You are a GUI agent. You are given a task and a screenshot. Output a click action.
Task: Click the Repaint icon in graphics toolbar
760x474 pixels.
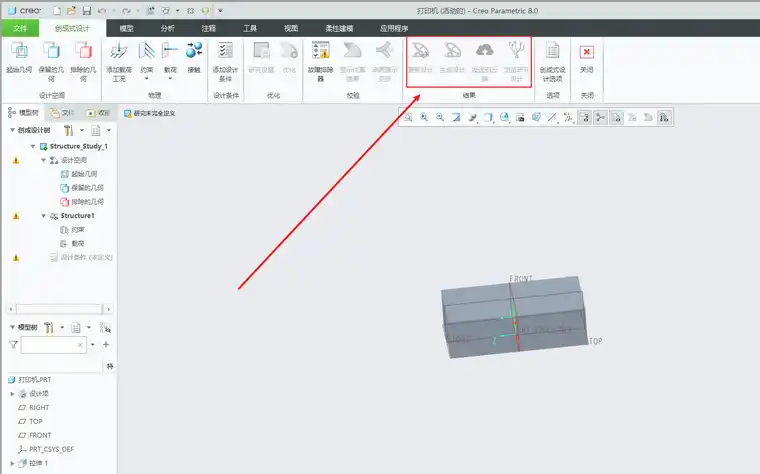pos(456,117)
